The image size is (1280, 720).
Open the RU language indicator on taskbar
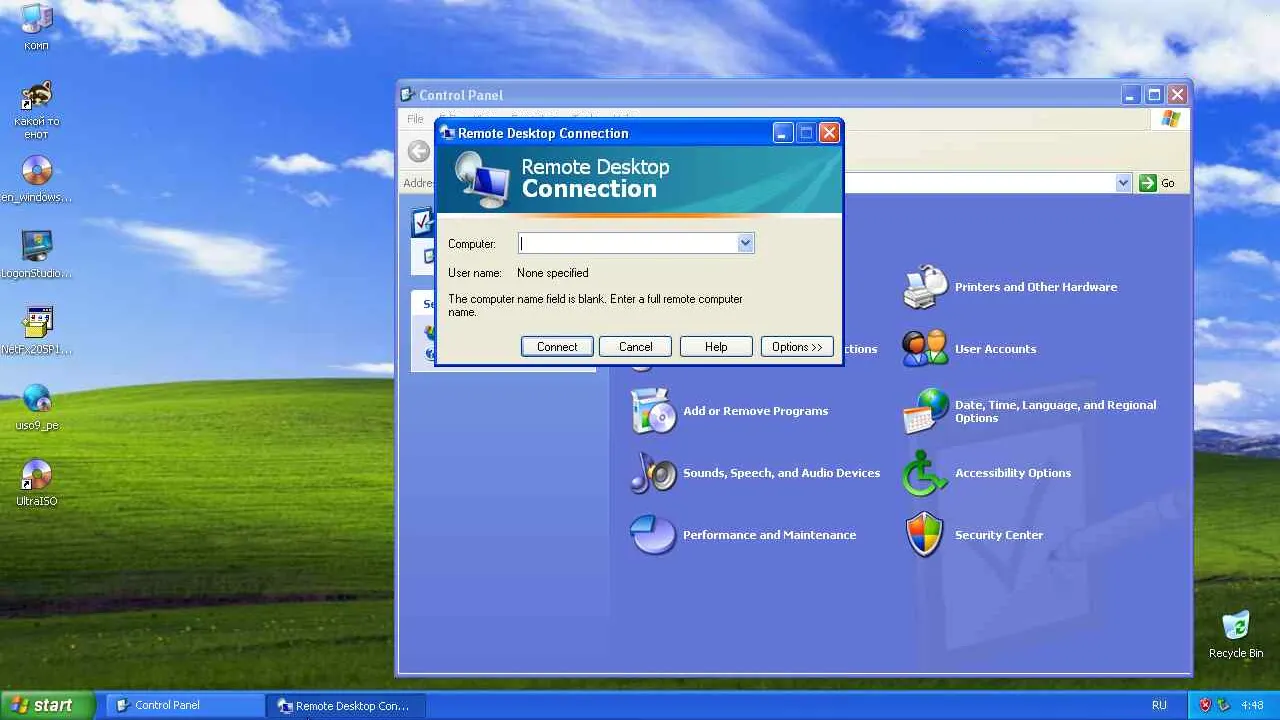click(1159, 705)
